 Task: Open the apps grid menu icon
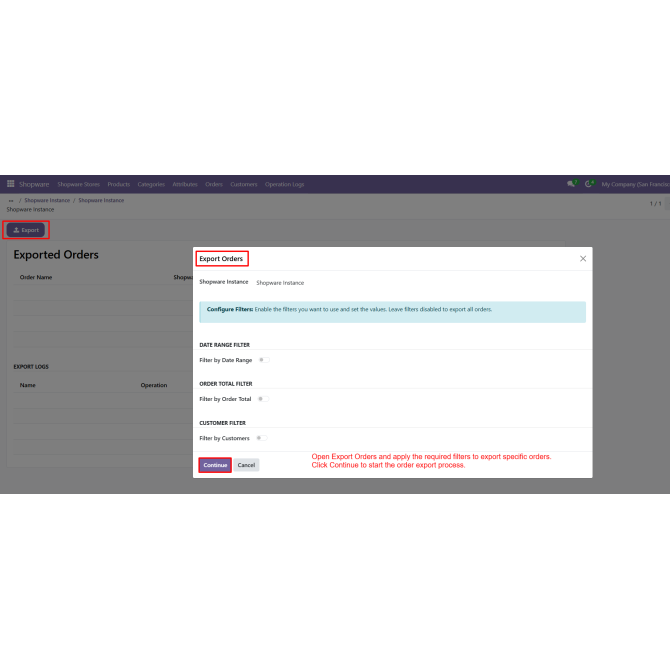(11, 184)
